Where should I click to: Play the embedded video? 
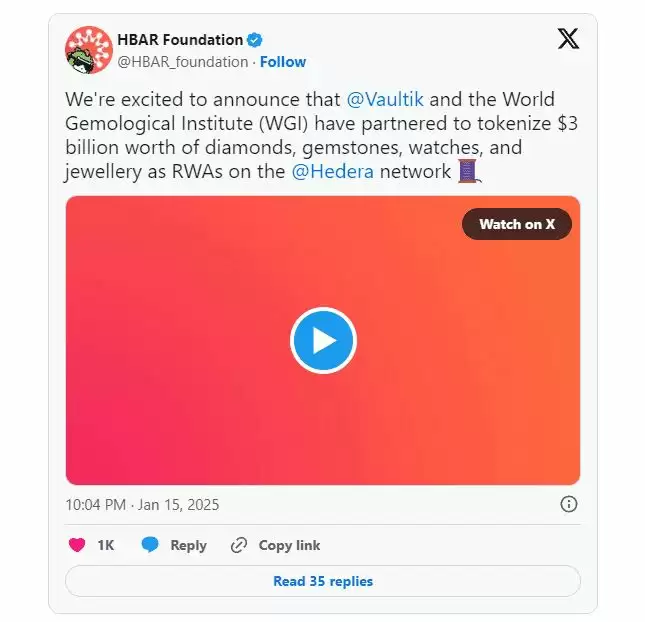323,341
